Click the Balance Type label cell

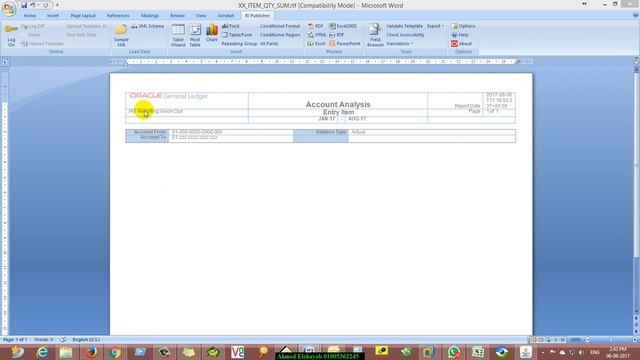pos(321,132)
